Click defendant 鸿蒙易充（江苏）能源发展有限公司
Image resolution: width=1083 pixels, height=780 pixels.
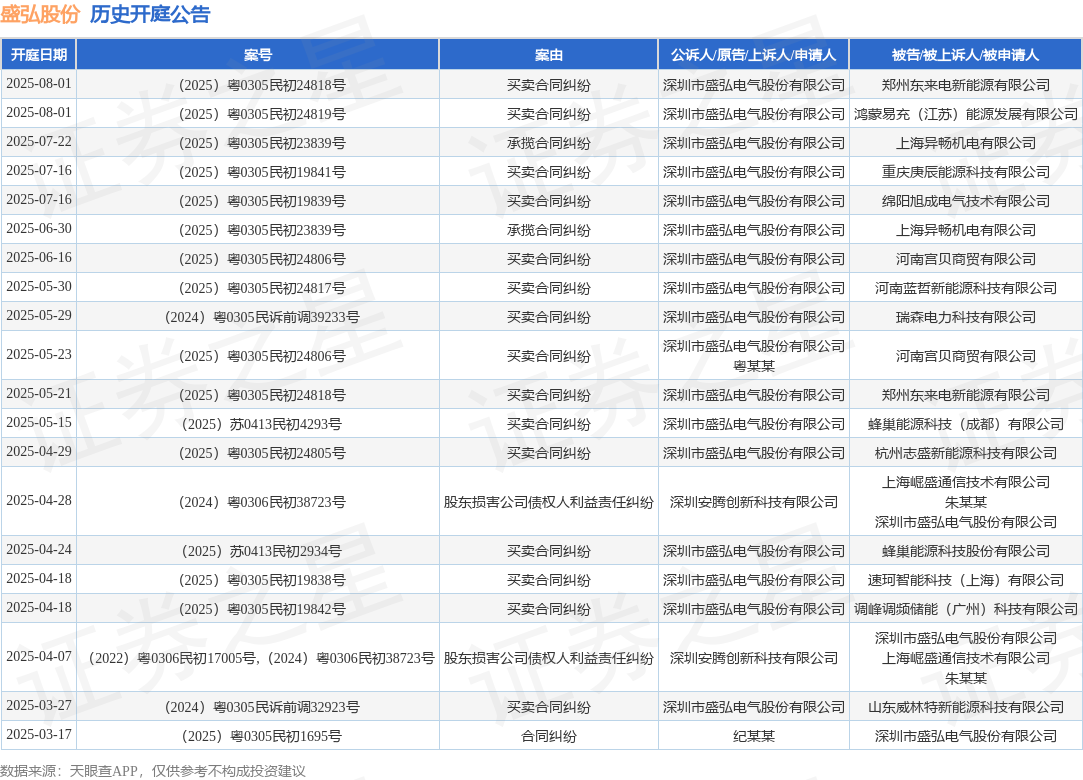coord(966,114)
